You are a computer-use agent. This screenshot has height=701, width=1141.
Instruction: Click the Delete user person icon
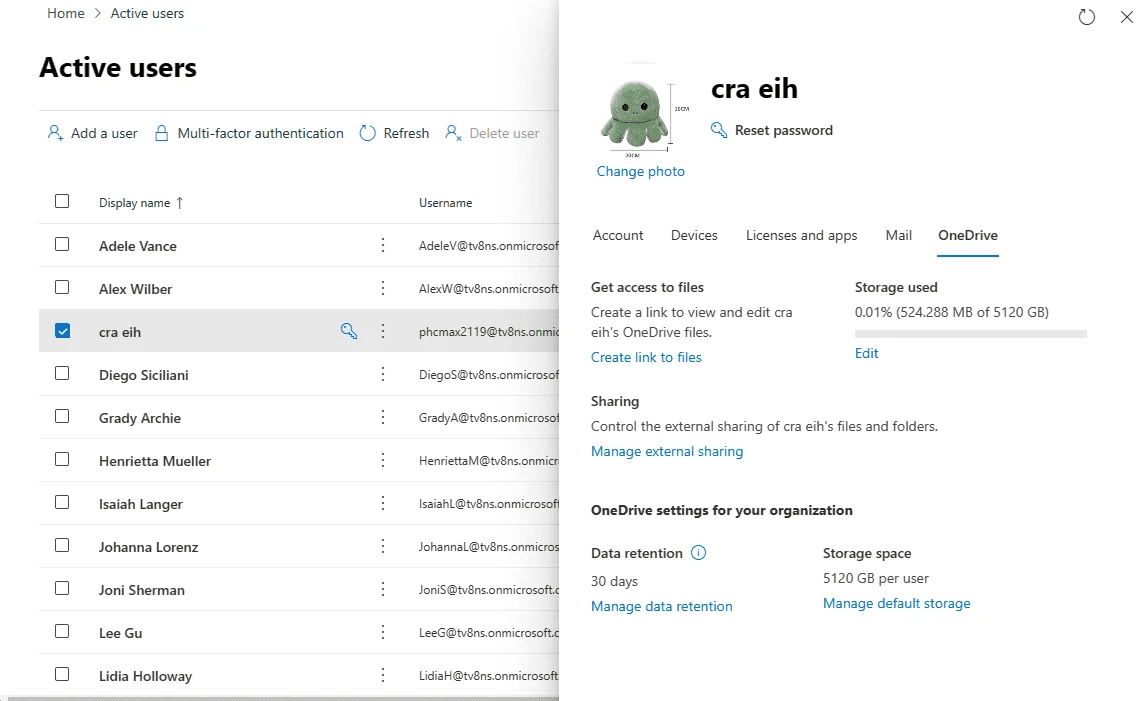pos(453,133)
